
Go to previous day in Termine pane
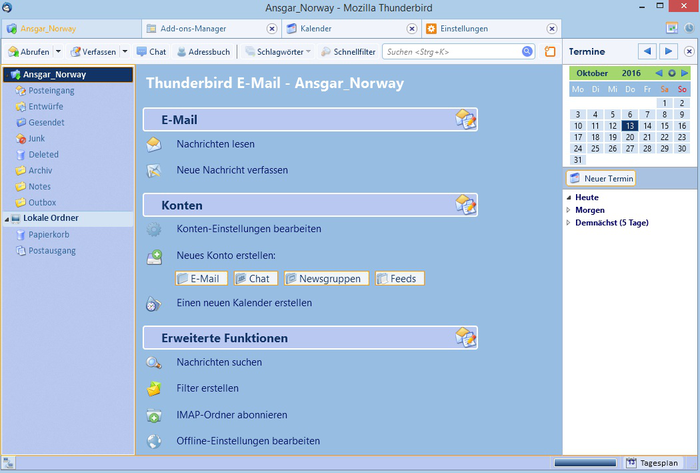tap(647, 51)
